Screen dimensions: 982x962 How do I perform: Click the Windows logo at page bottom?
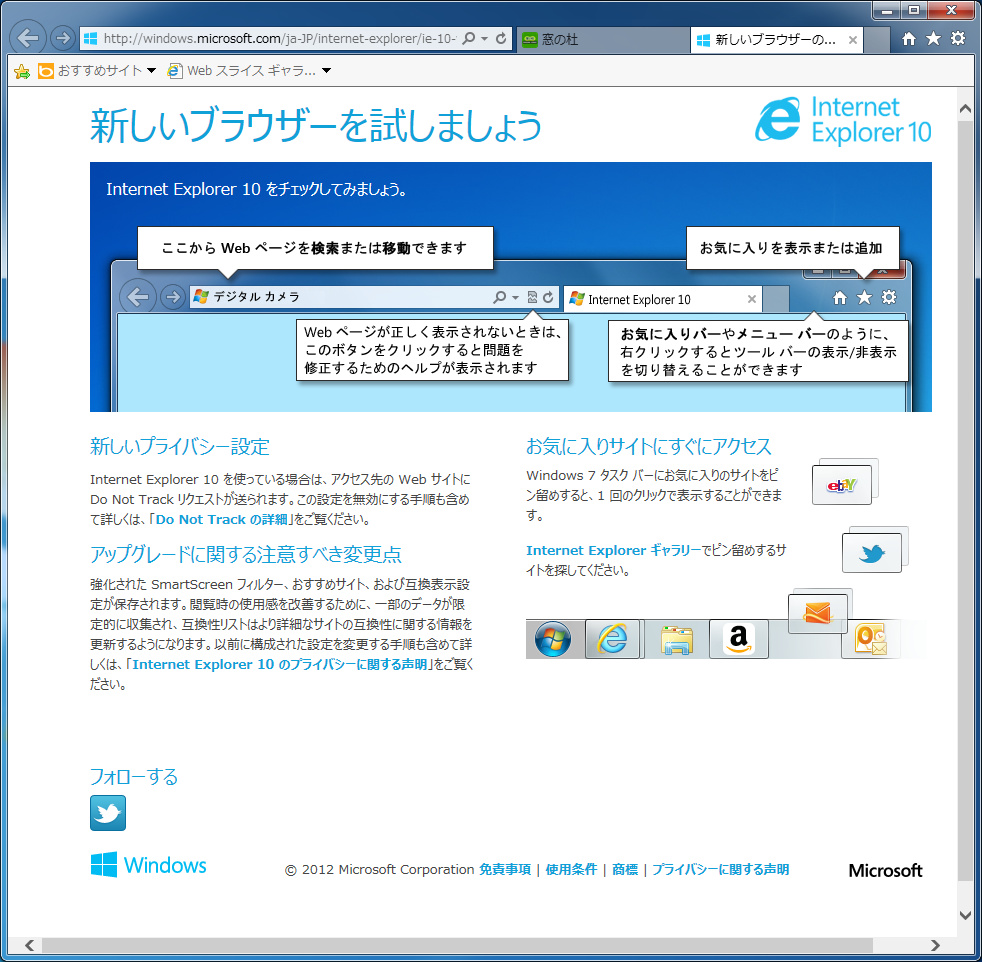coord(148,866)
